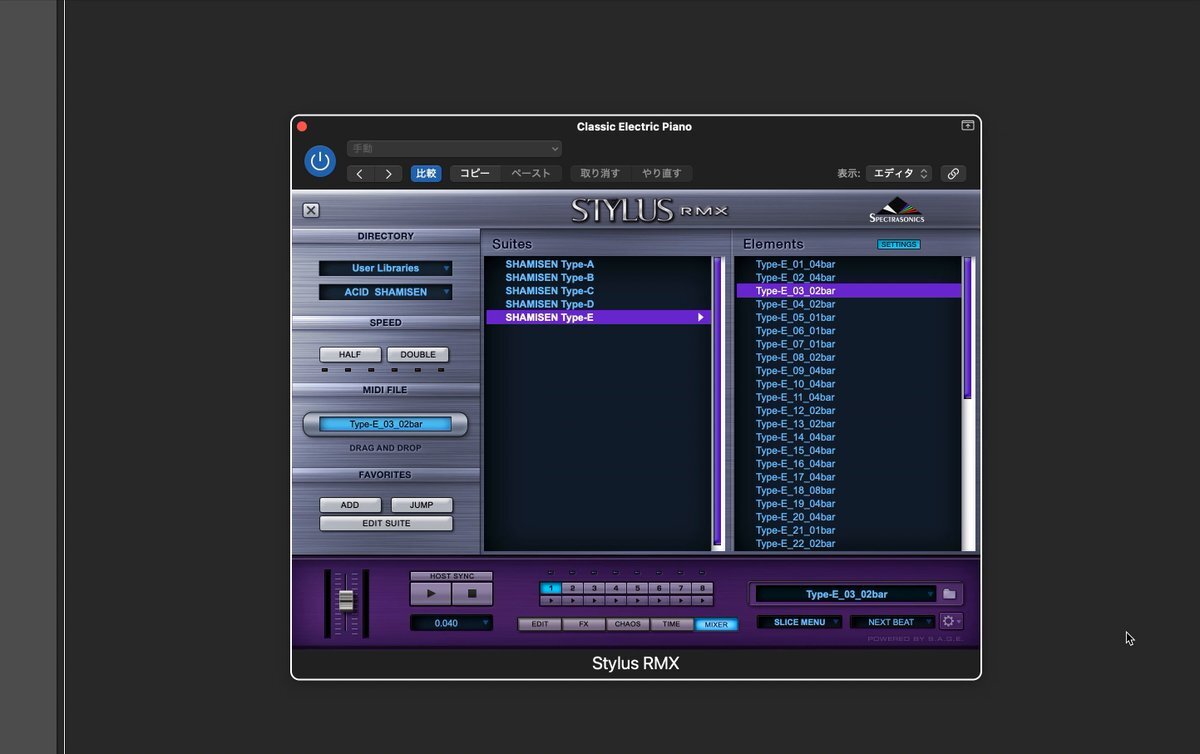Click ADD under Favorites
The height and width of the screenshot is (754, 1200).
click(x=350, y=505)
